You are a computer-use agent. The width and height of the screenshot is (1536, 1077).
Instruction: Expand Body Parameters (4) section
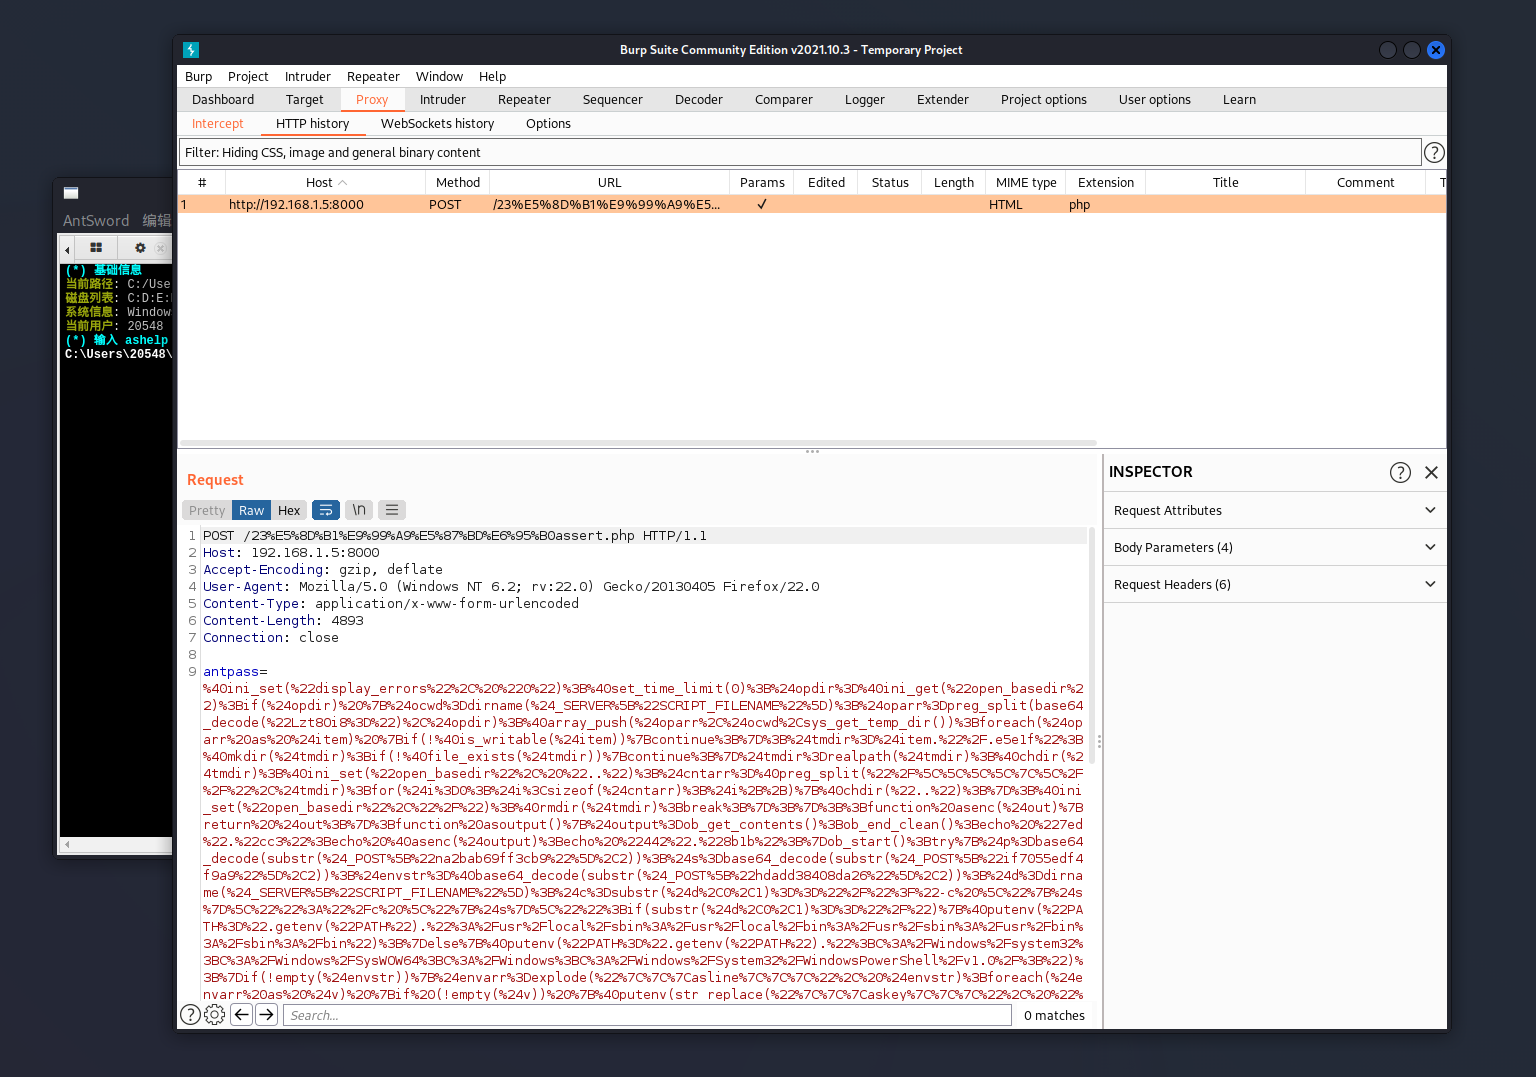1275,547
